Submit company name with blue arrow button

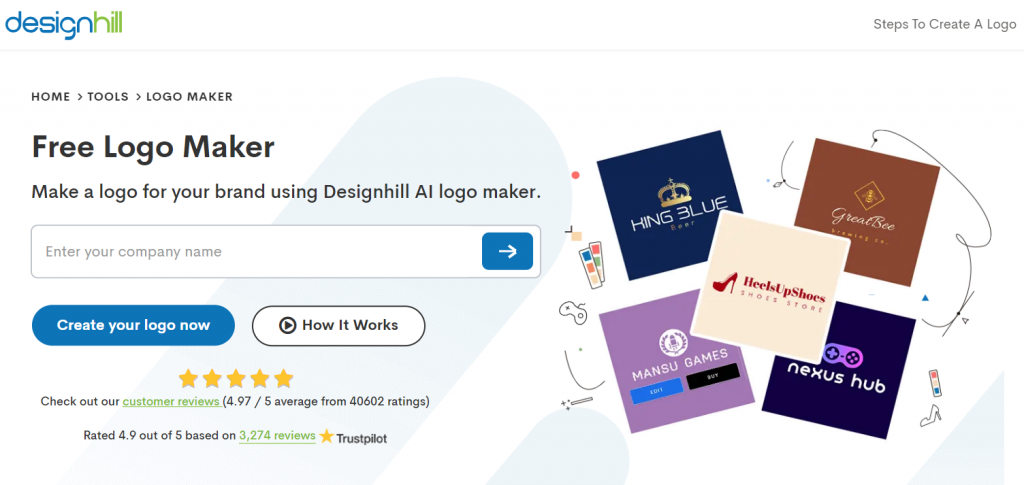tap(507, 251)
